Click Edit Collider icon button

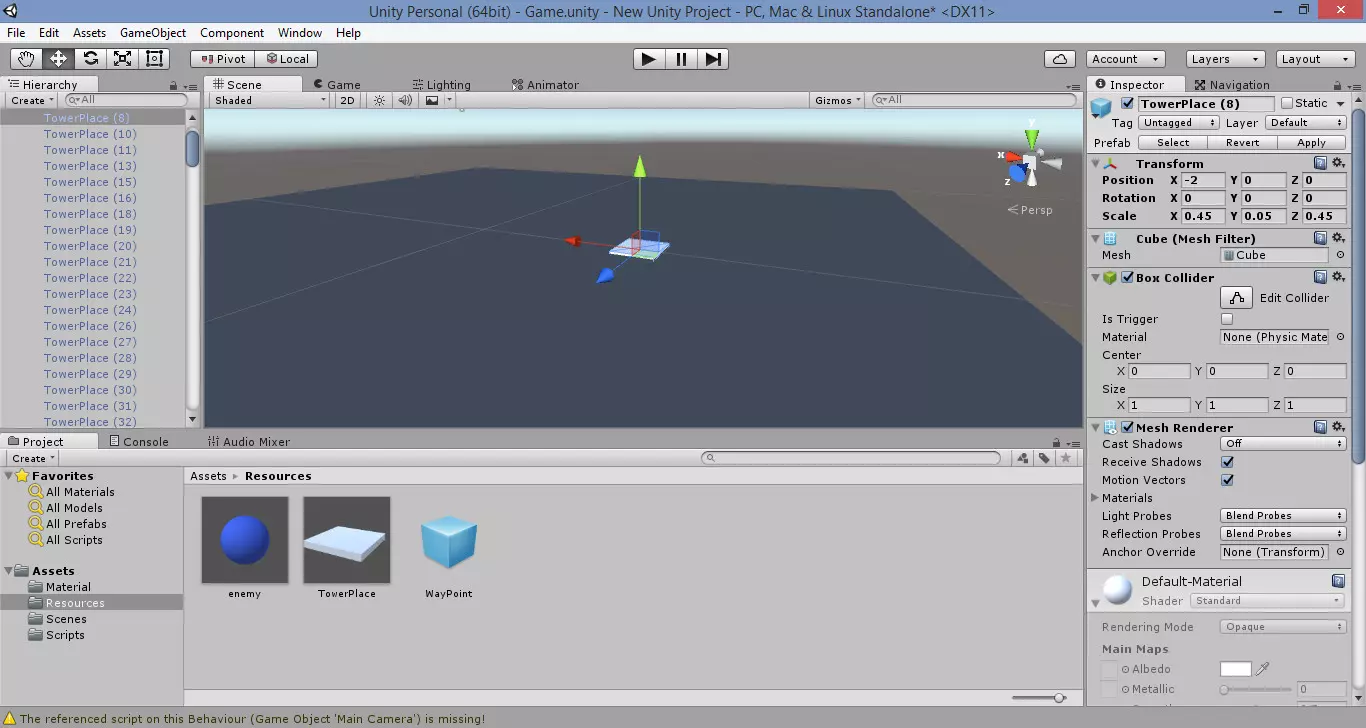[x=1236, y=298]
